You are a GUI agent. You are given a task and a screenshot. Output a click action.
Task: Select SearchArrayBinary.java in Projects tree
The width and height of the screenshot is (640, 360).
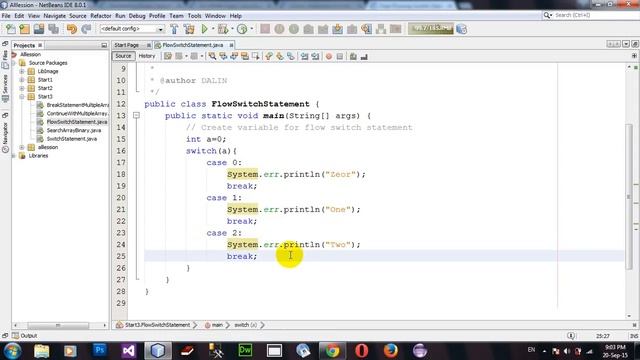coord(73,131)
